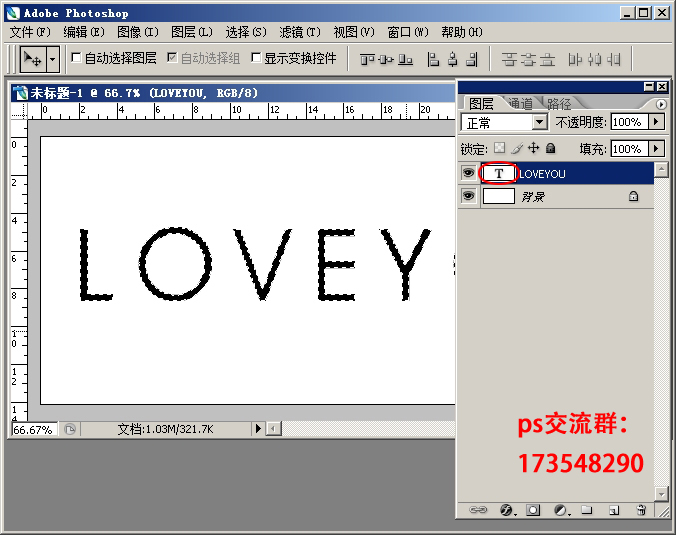
Task: Click the 背景 layer thumbnail
Action: pos(499,196)
